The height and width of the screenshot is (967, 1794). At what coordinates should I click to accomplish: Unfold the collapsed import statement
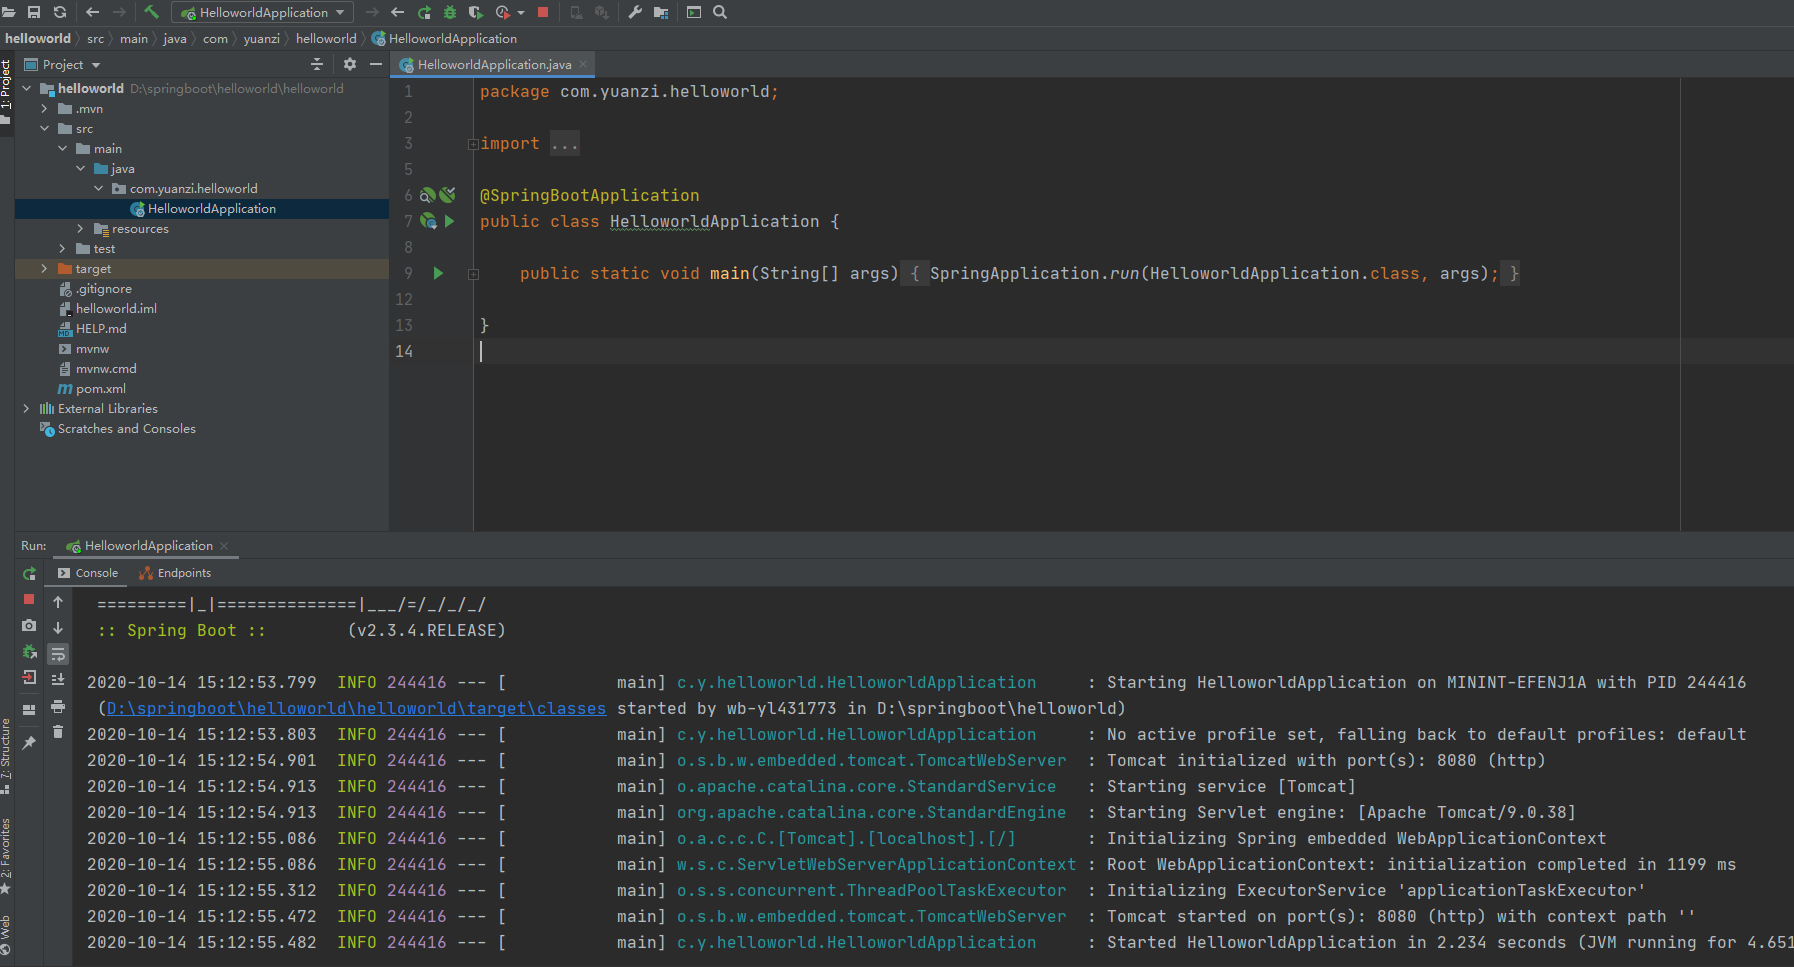(x=473, y=144)
